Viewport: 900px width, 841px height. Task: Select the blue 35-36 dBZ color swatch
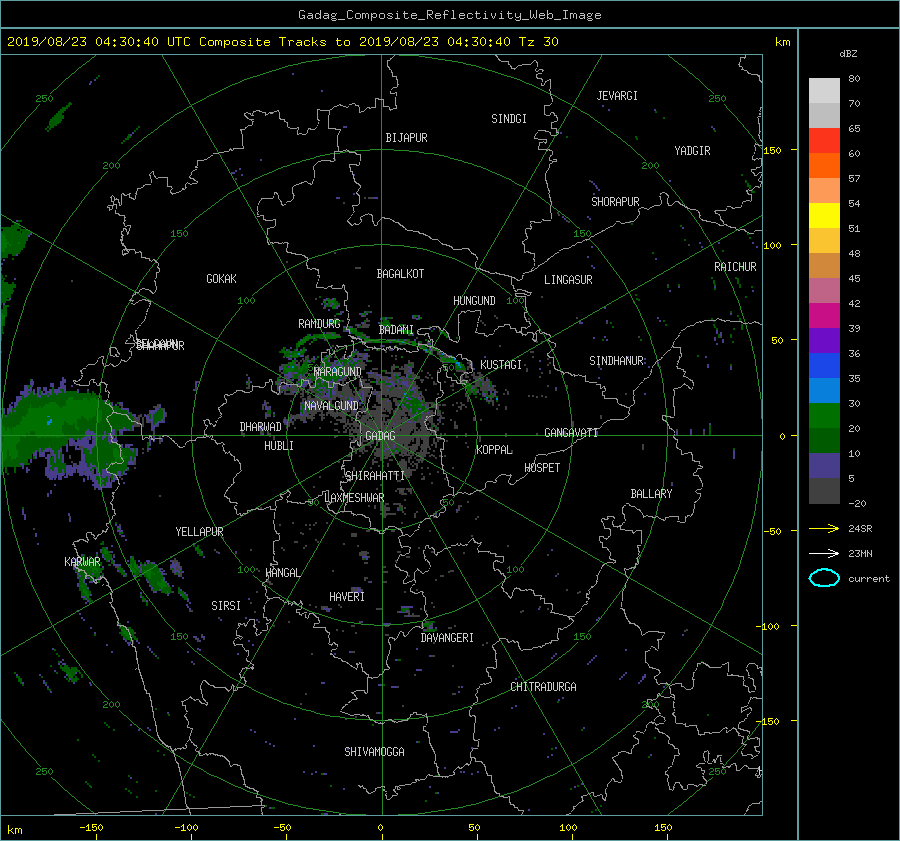point(824,366)
